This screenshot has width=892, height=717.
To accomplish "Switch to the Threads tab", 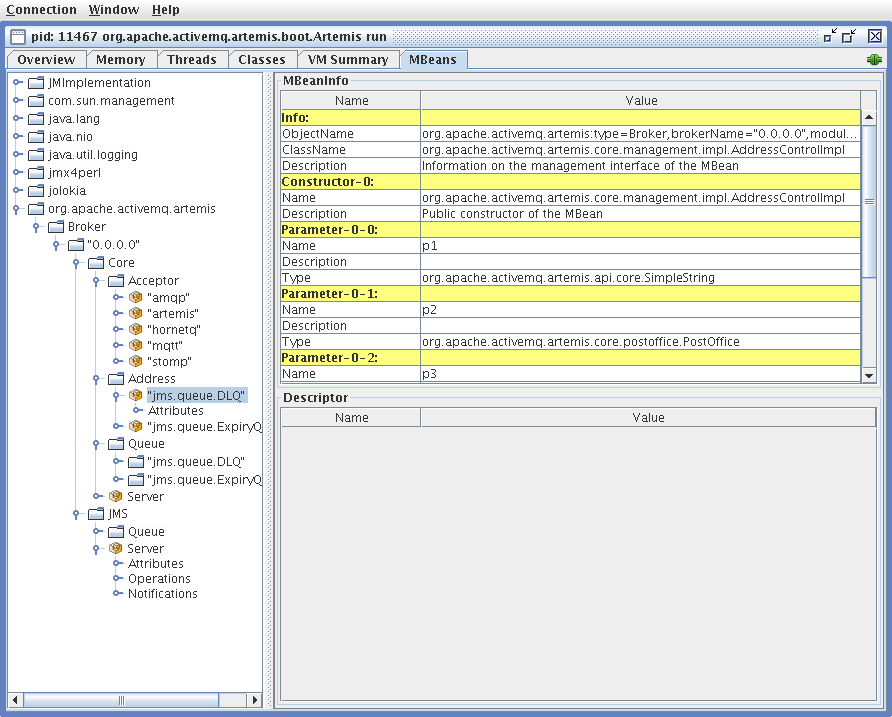I will [191, 60].
